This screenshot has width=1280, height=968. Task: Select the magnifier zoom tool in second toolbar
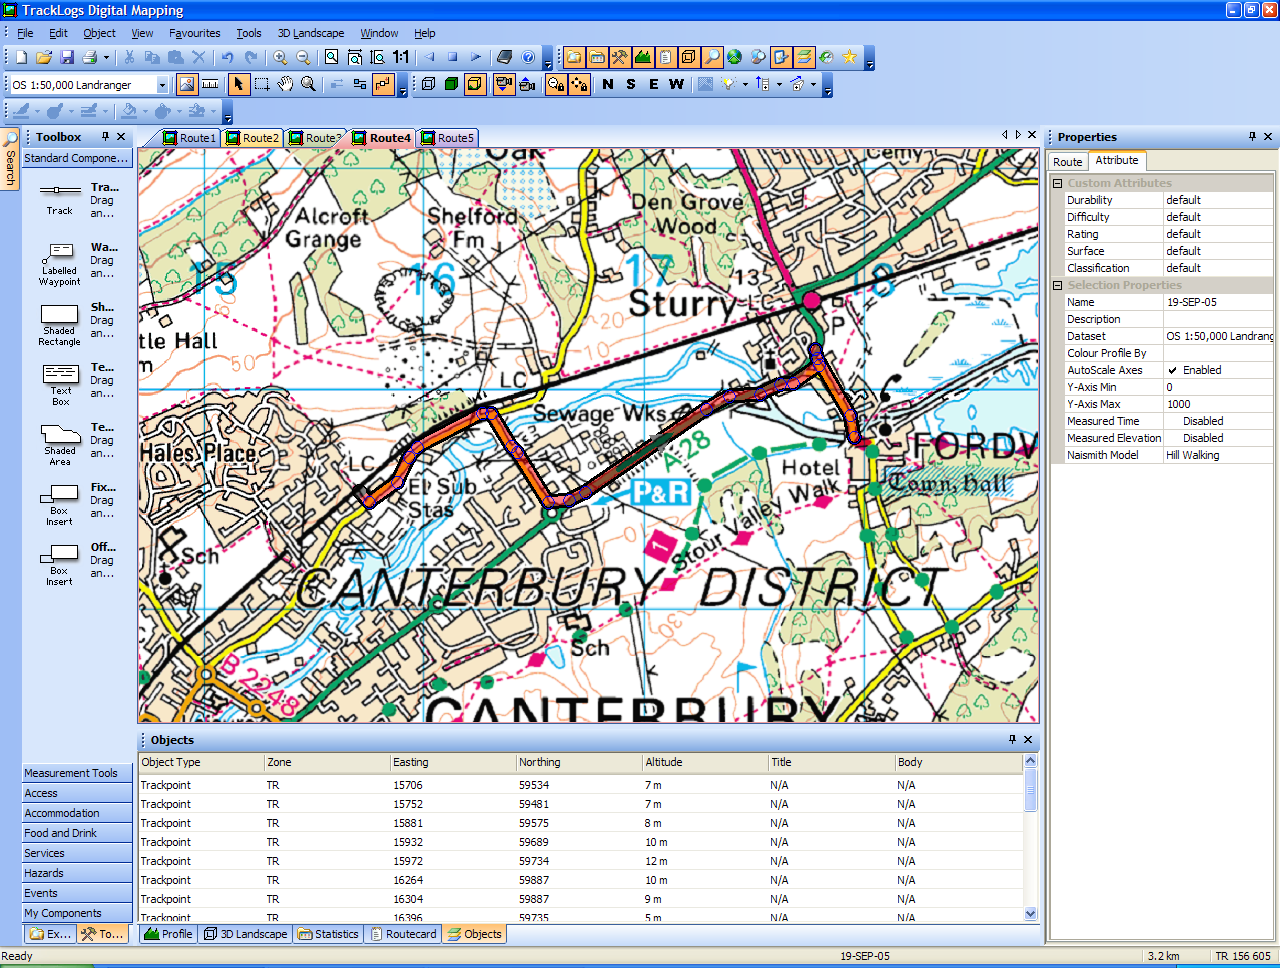308,85
